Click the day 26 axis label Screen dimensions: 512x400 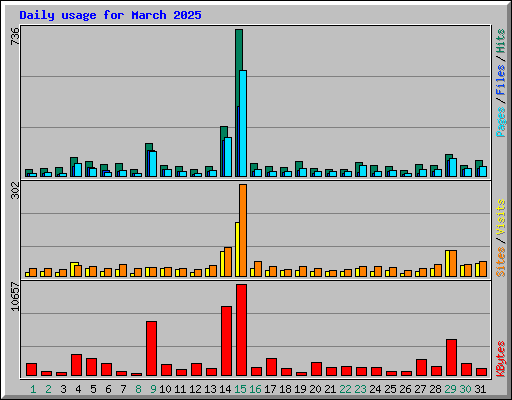405,389
